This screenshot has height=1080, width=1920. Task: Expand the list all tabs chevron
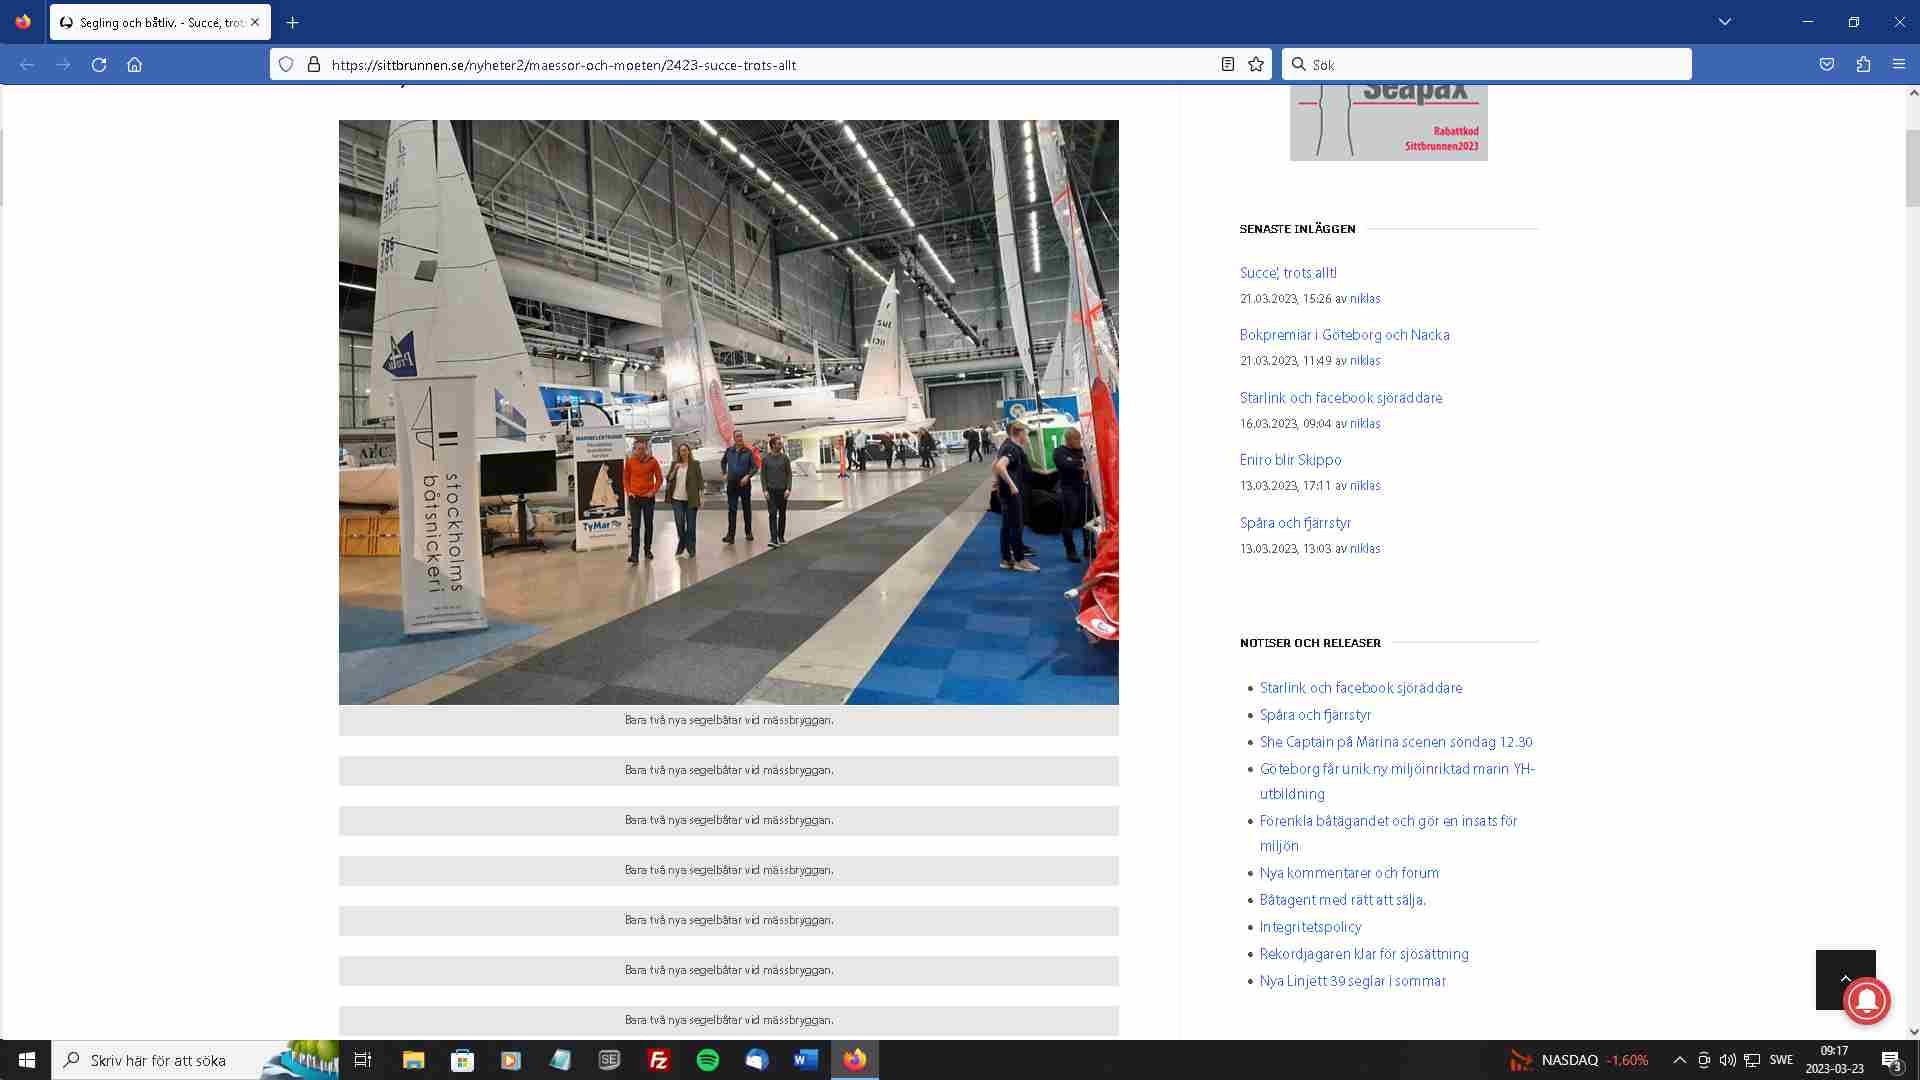pyautogui.click(x=1725, y=22)
